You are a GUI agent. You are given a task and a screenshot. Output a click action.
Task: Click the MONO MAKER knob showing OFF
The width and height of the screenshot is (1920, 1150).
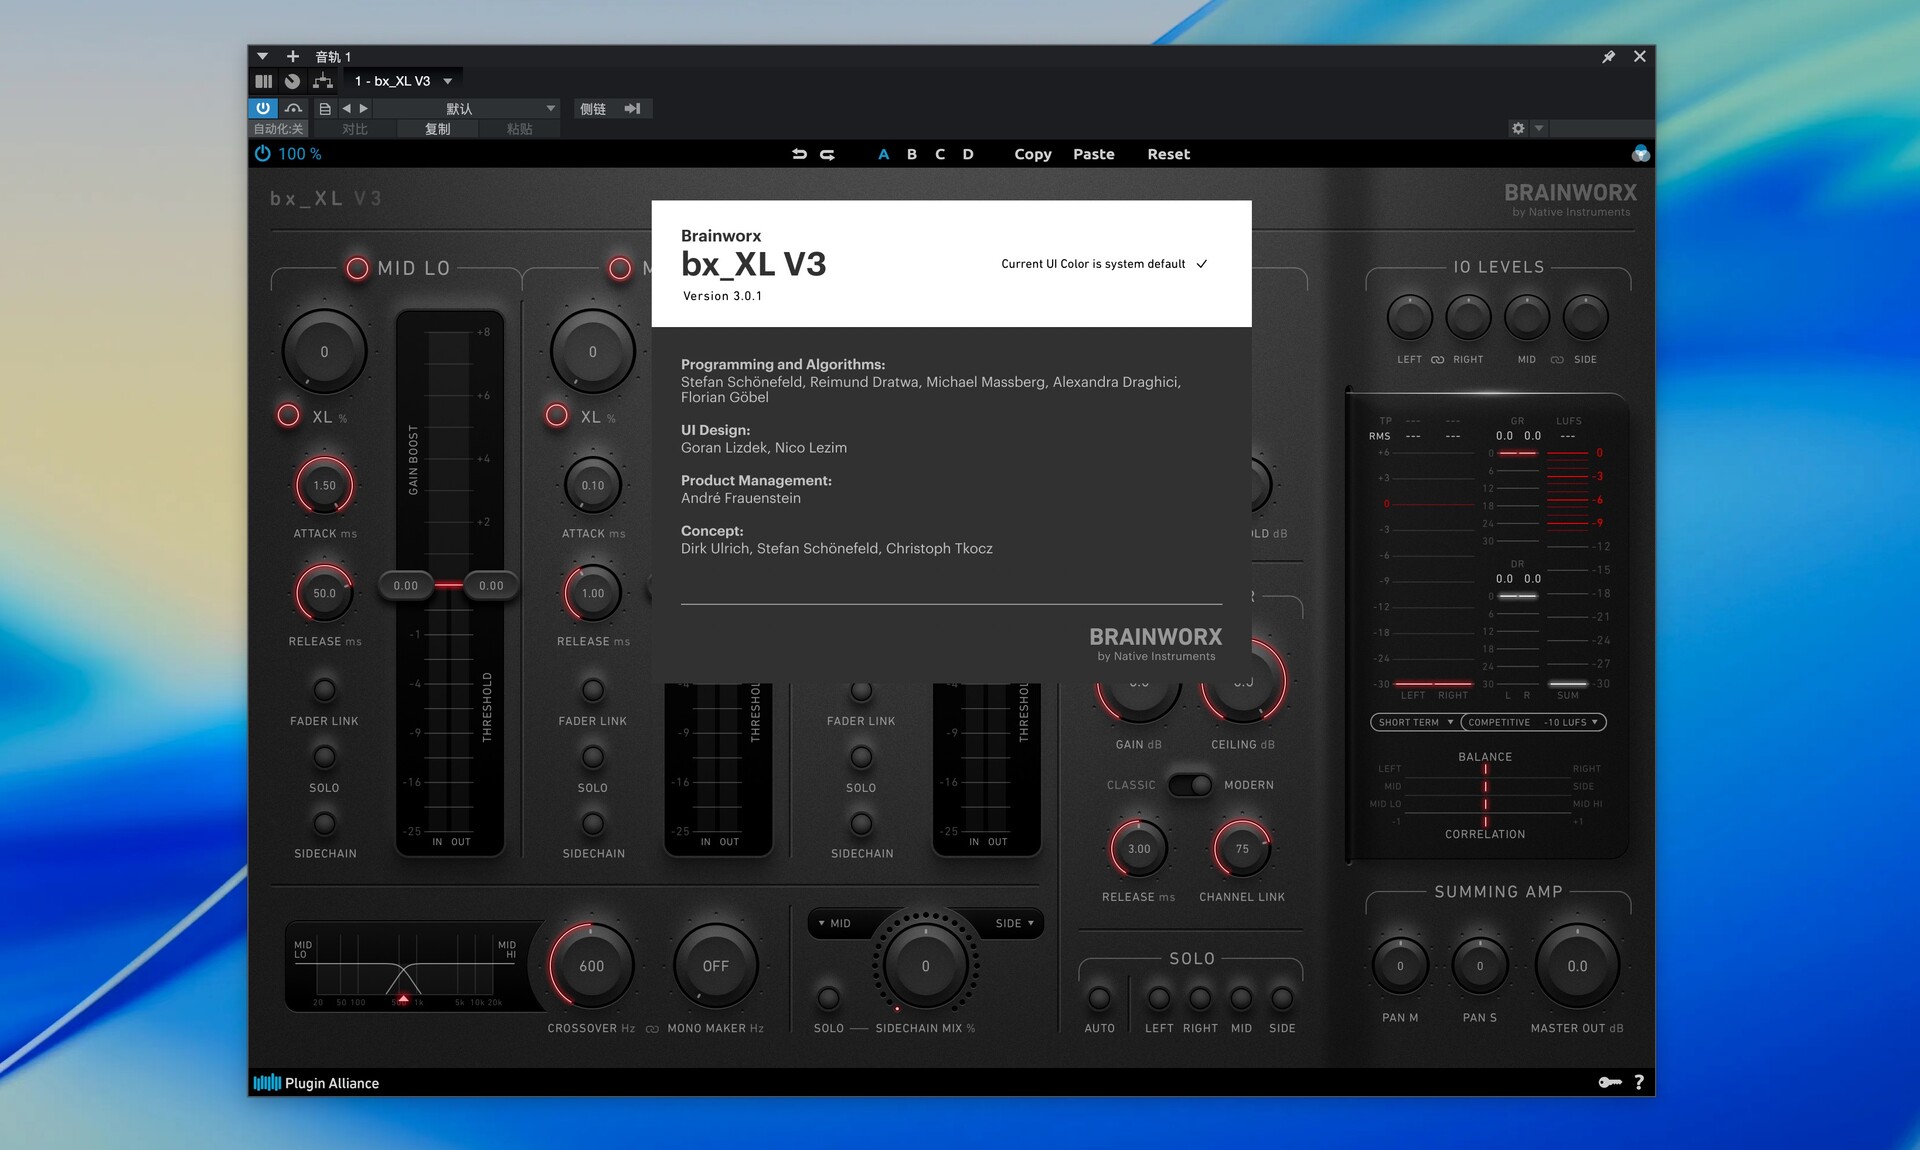[715, 966]
